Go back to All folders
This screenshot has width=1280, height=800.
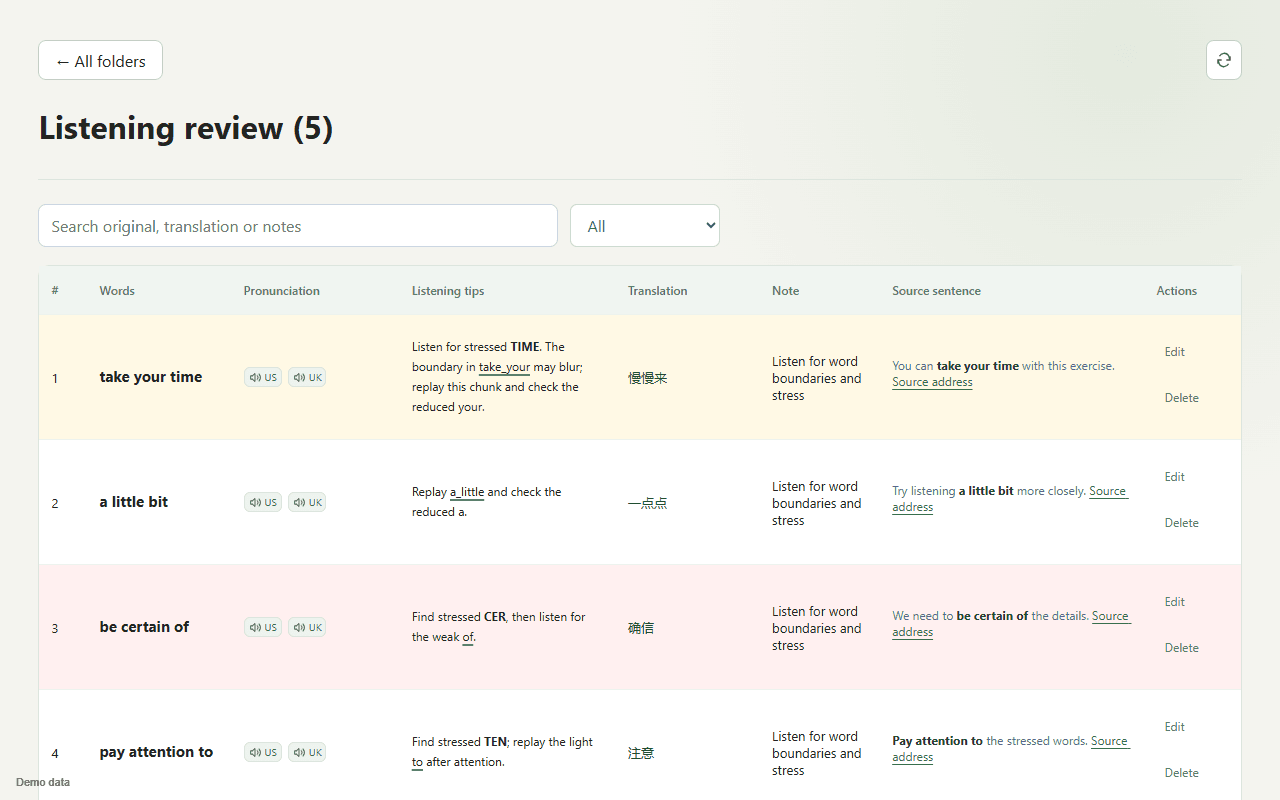coord(100,60)
